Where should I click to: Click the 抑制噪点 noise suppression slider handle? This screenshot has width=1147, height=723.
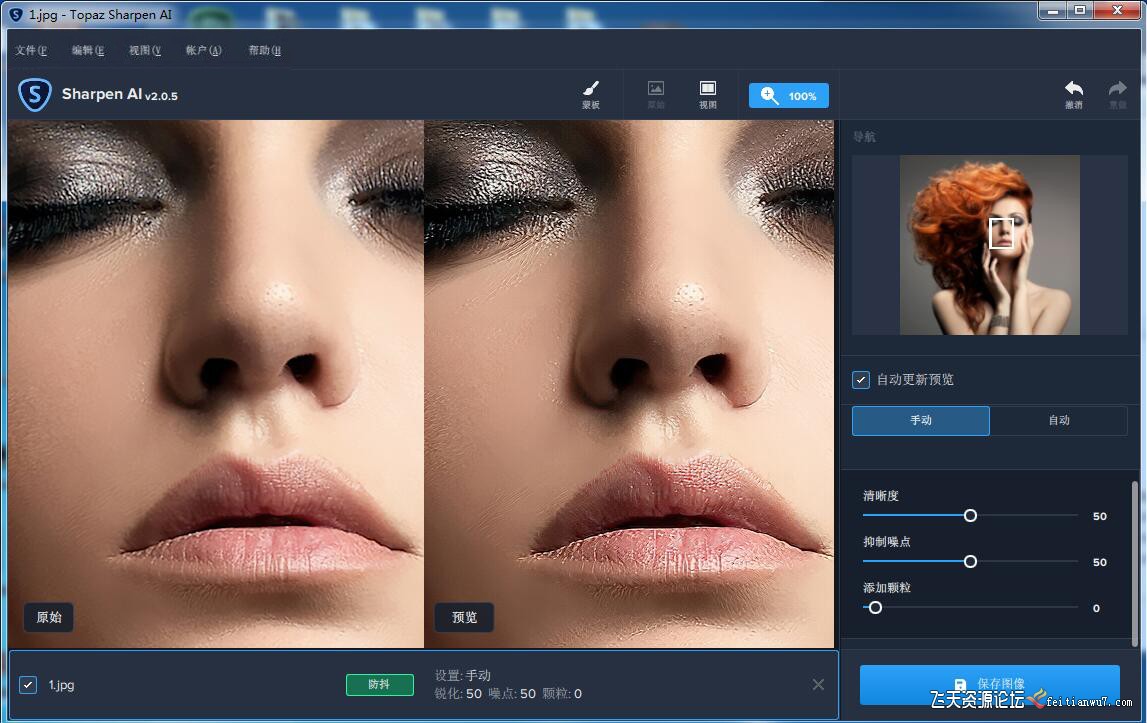click(970, 562)
